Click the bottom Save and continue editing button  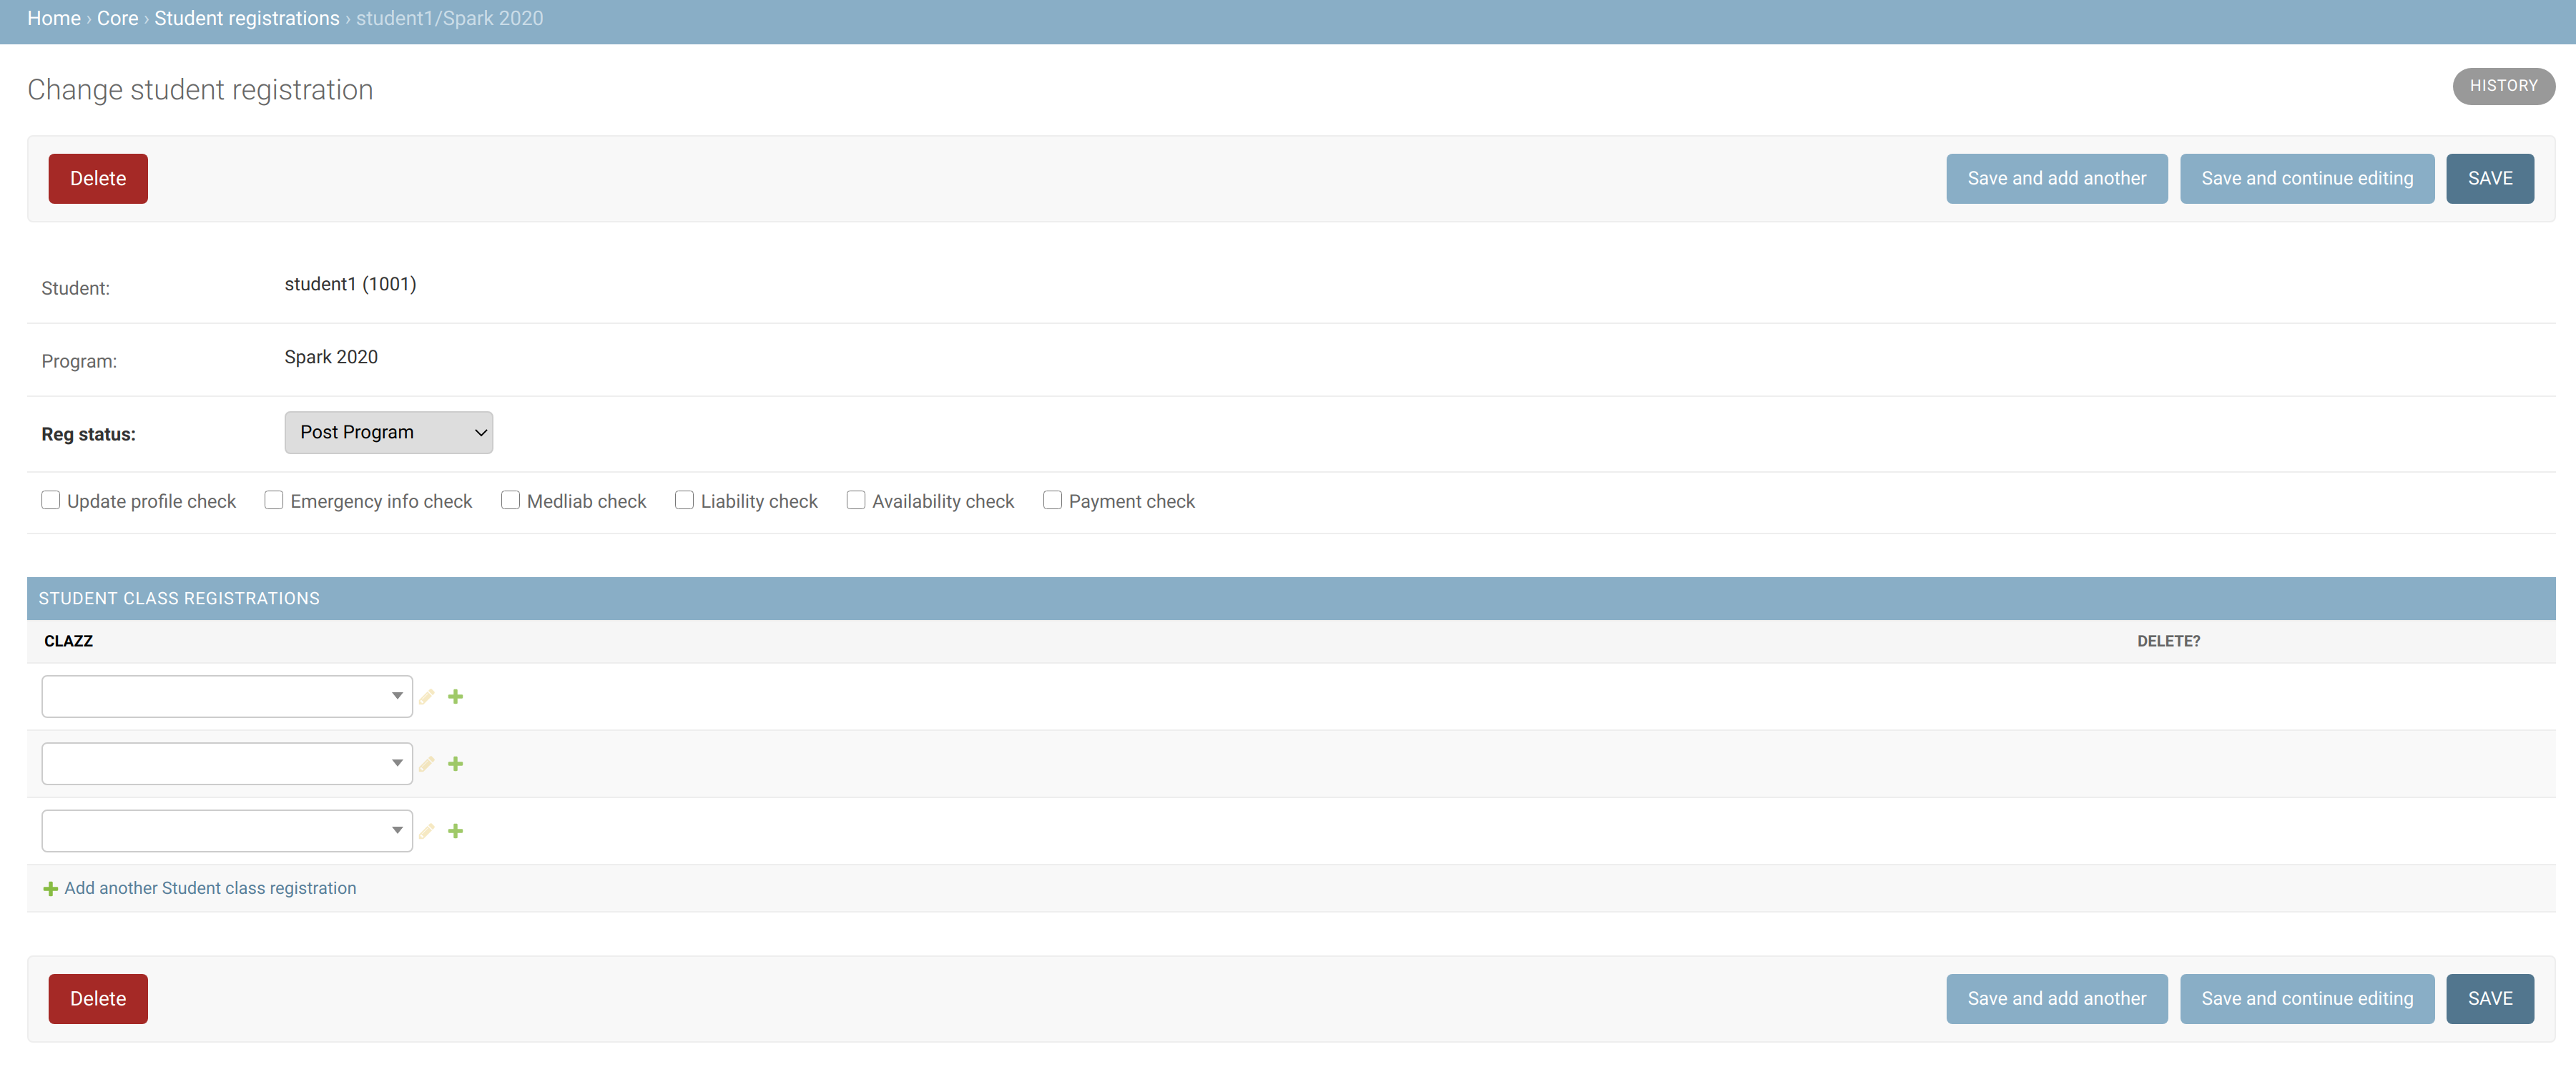(2307, 999)
